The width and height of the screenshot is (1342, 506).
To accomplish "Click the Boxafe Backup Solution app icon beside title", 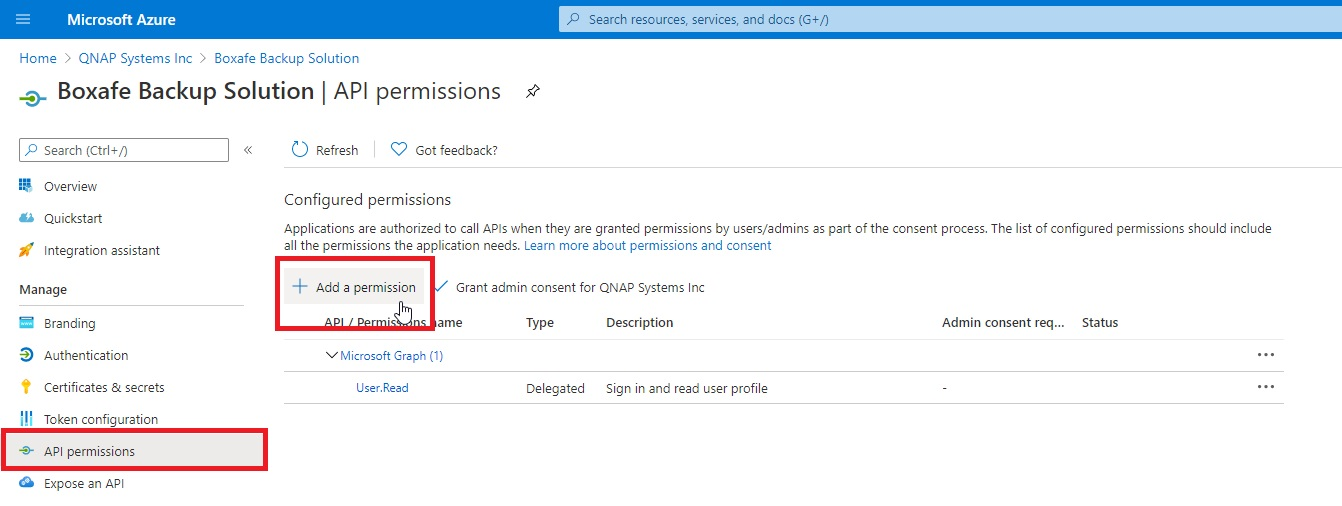I will tap(33, 98).
